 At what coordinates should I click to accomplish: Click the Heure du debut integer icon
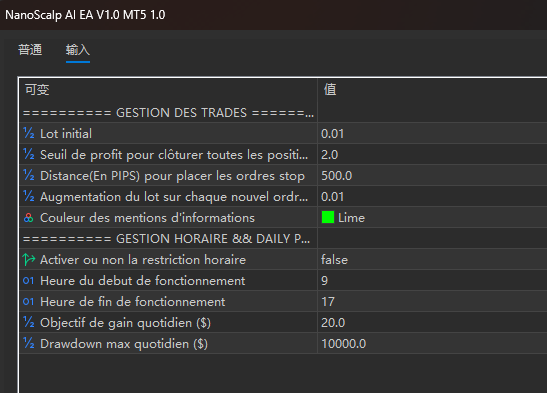pos(29,280)
